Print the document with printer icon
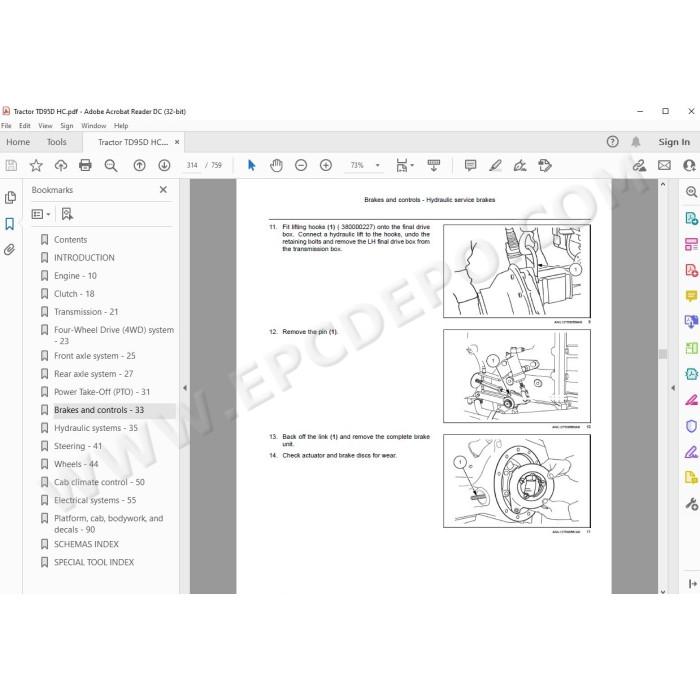 click(85, 166)
